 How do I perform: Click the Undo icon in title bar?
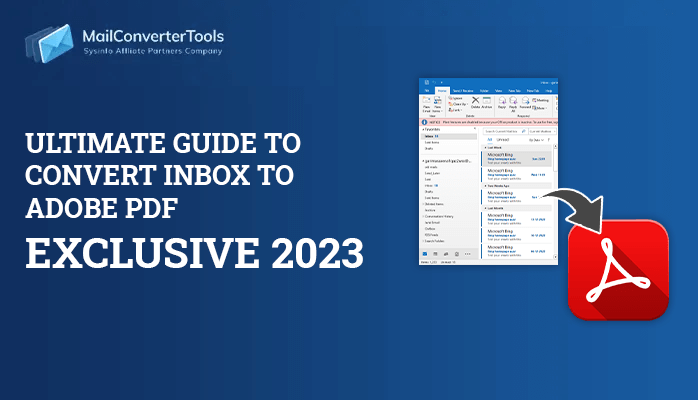pos(435,82)
